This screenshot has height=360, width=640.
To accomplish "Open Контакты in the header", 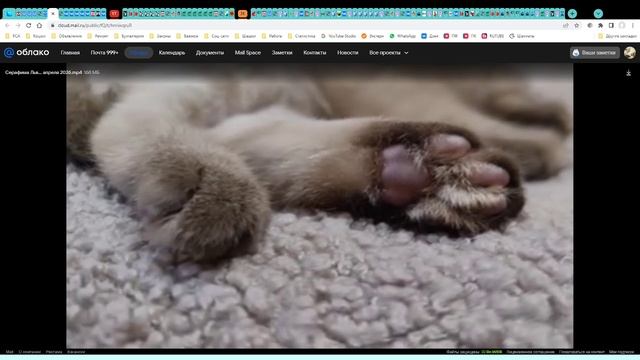I will point(315,53).
